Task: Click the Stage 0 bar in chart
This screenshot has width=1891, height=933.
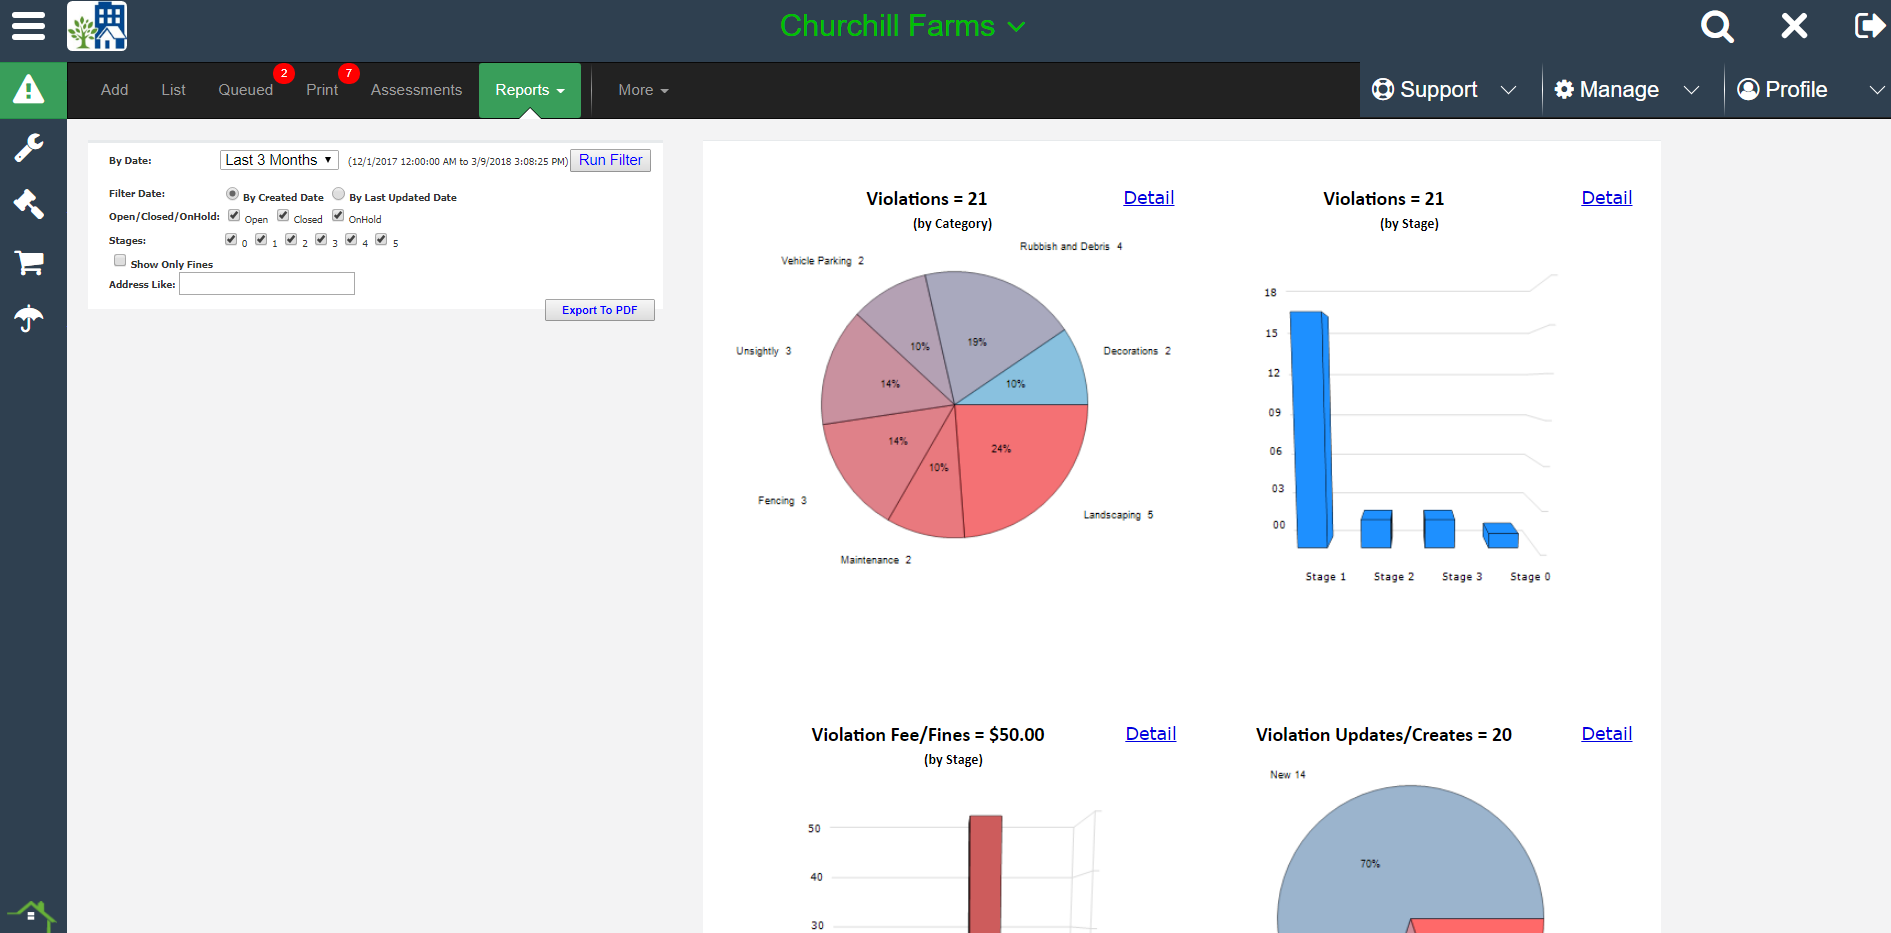Action: pos(1501,536)
